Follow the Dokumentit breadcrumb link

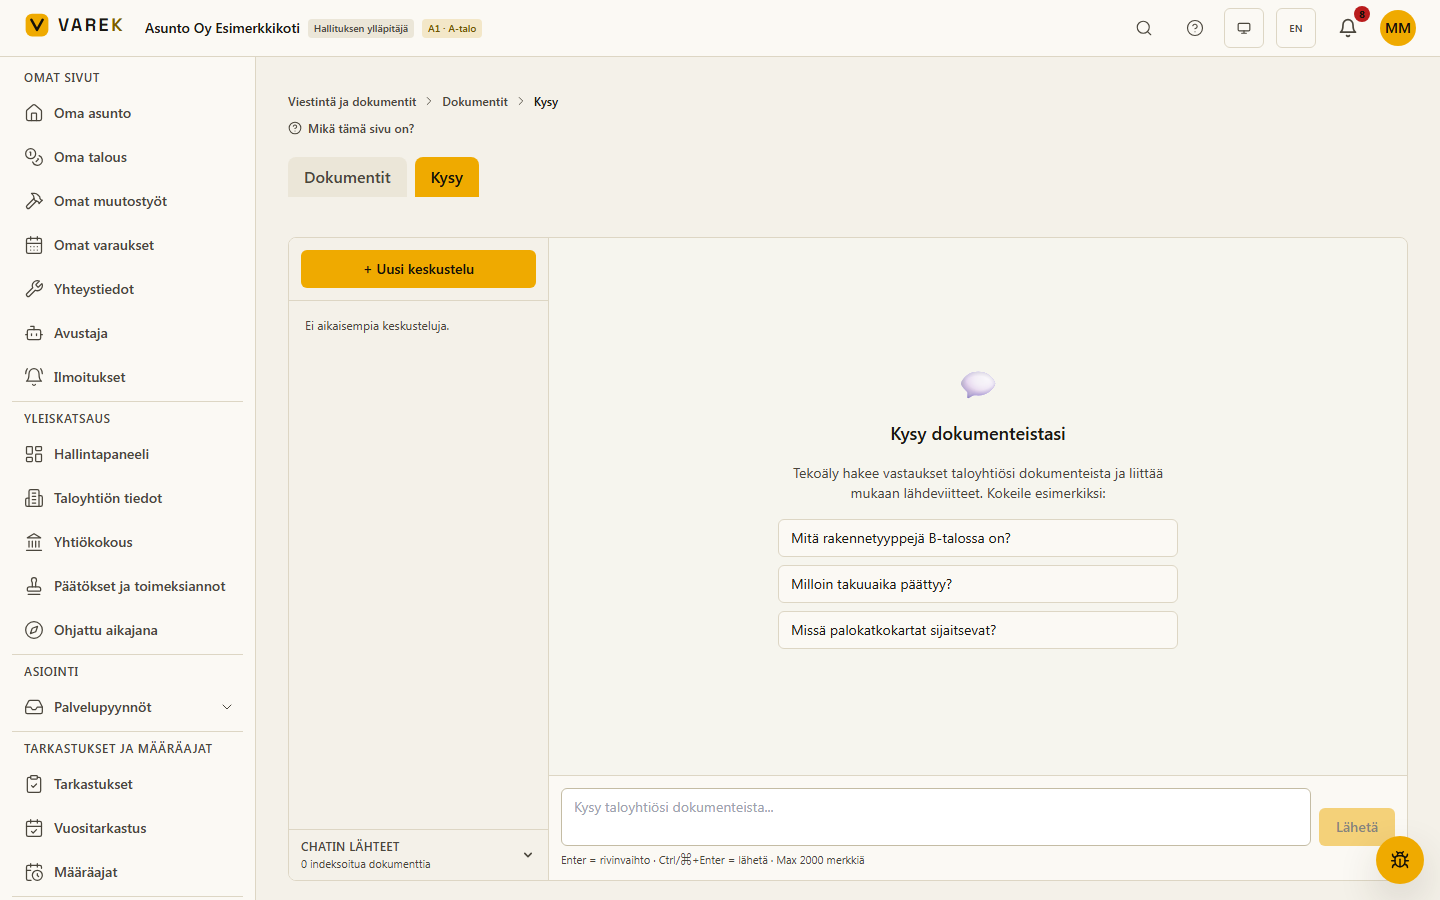click(475, 102)
